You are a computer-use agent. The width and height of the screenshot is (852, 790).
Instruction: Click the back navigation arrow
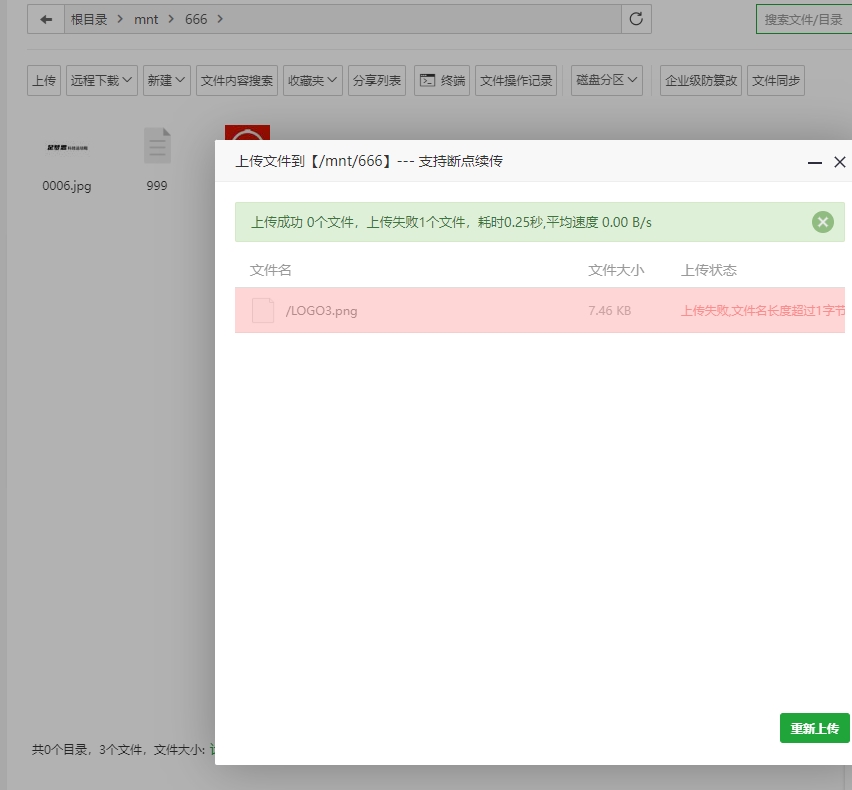tap(44, 19)
